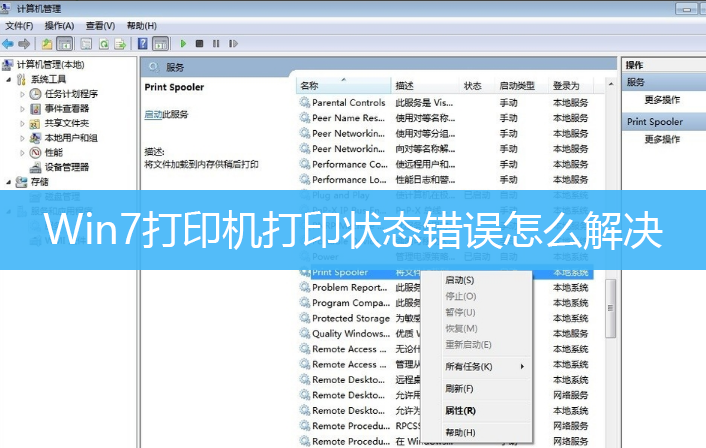Select 共享文件夹 in the tree

pyautogui.click(x=67, y=123)
